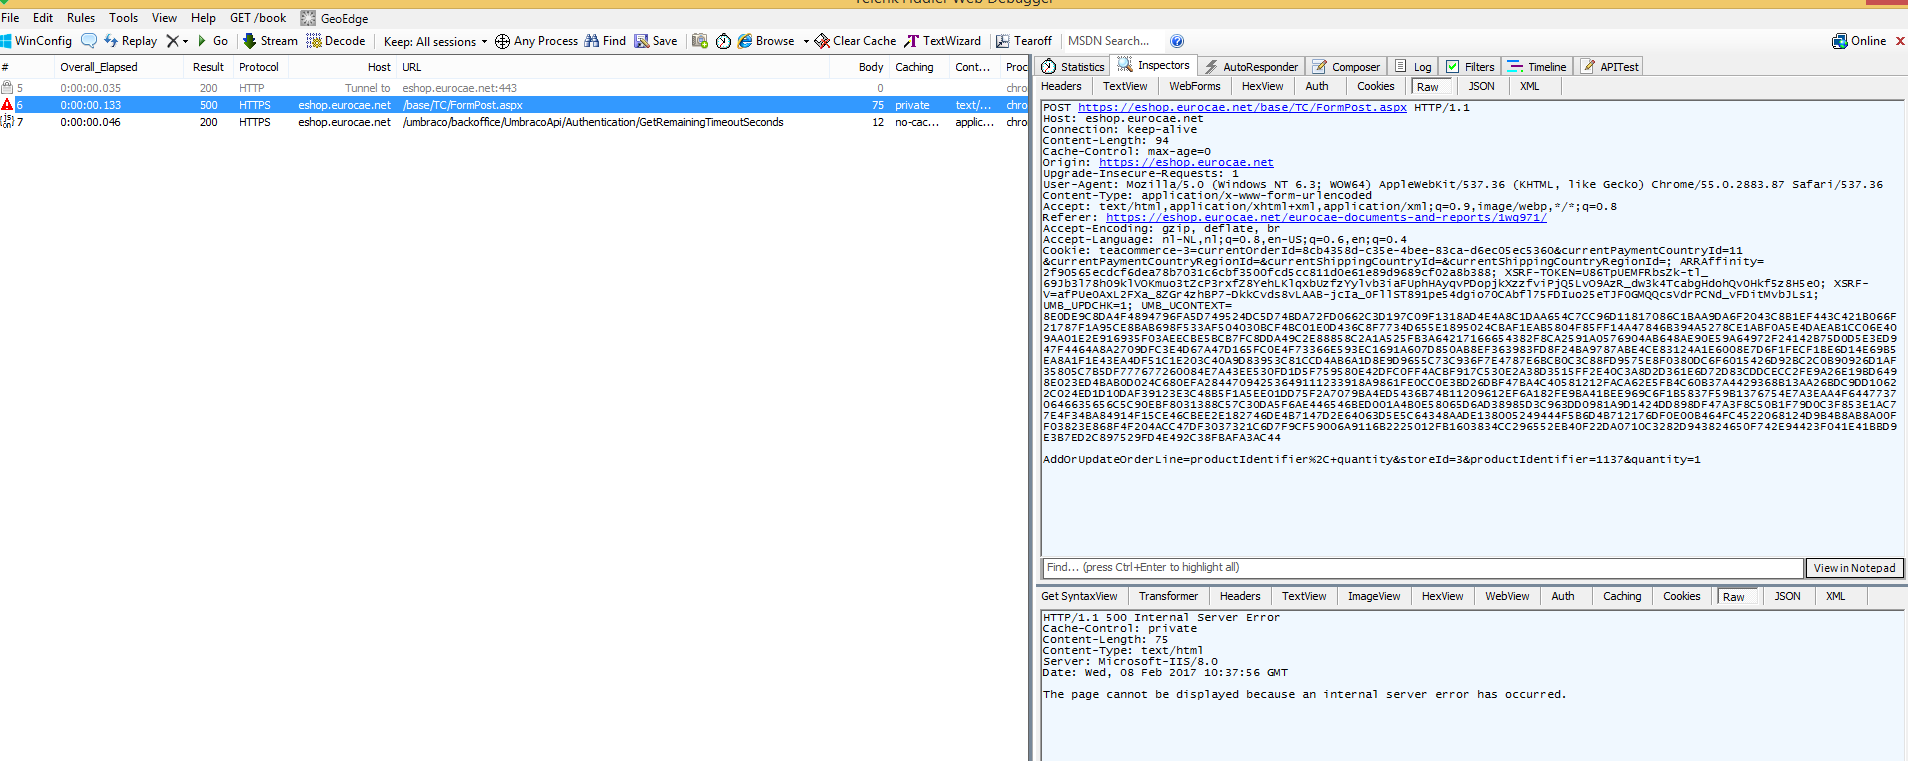Open the Filters tab with checkmark
Screen dimensions: 1908x761
tap(1470, 67)
